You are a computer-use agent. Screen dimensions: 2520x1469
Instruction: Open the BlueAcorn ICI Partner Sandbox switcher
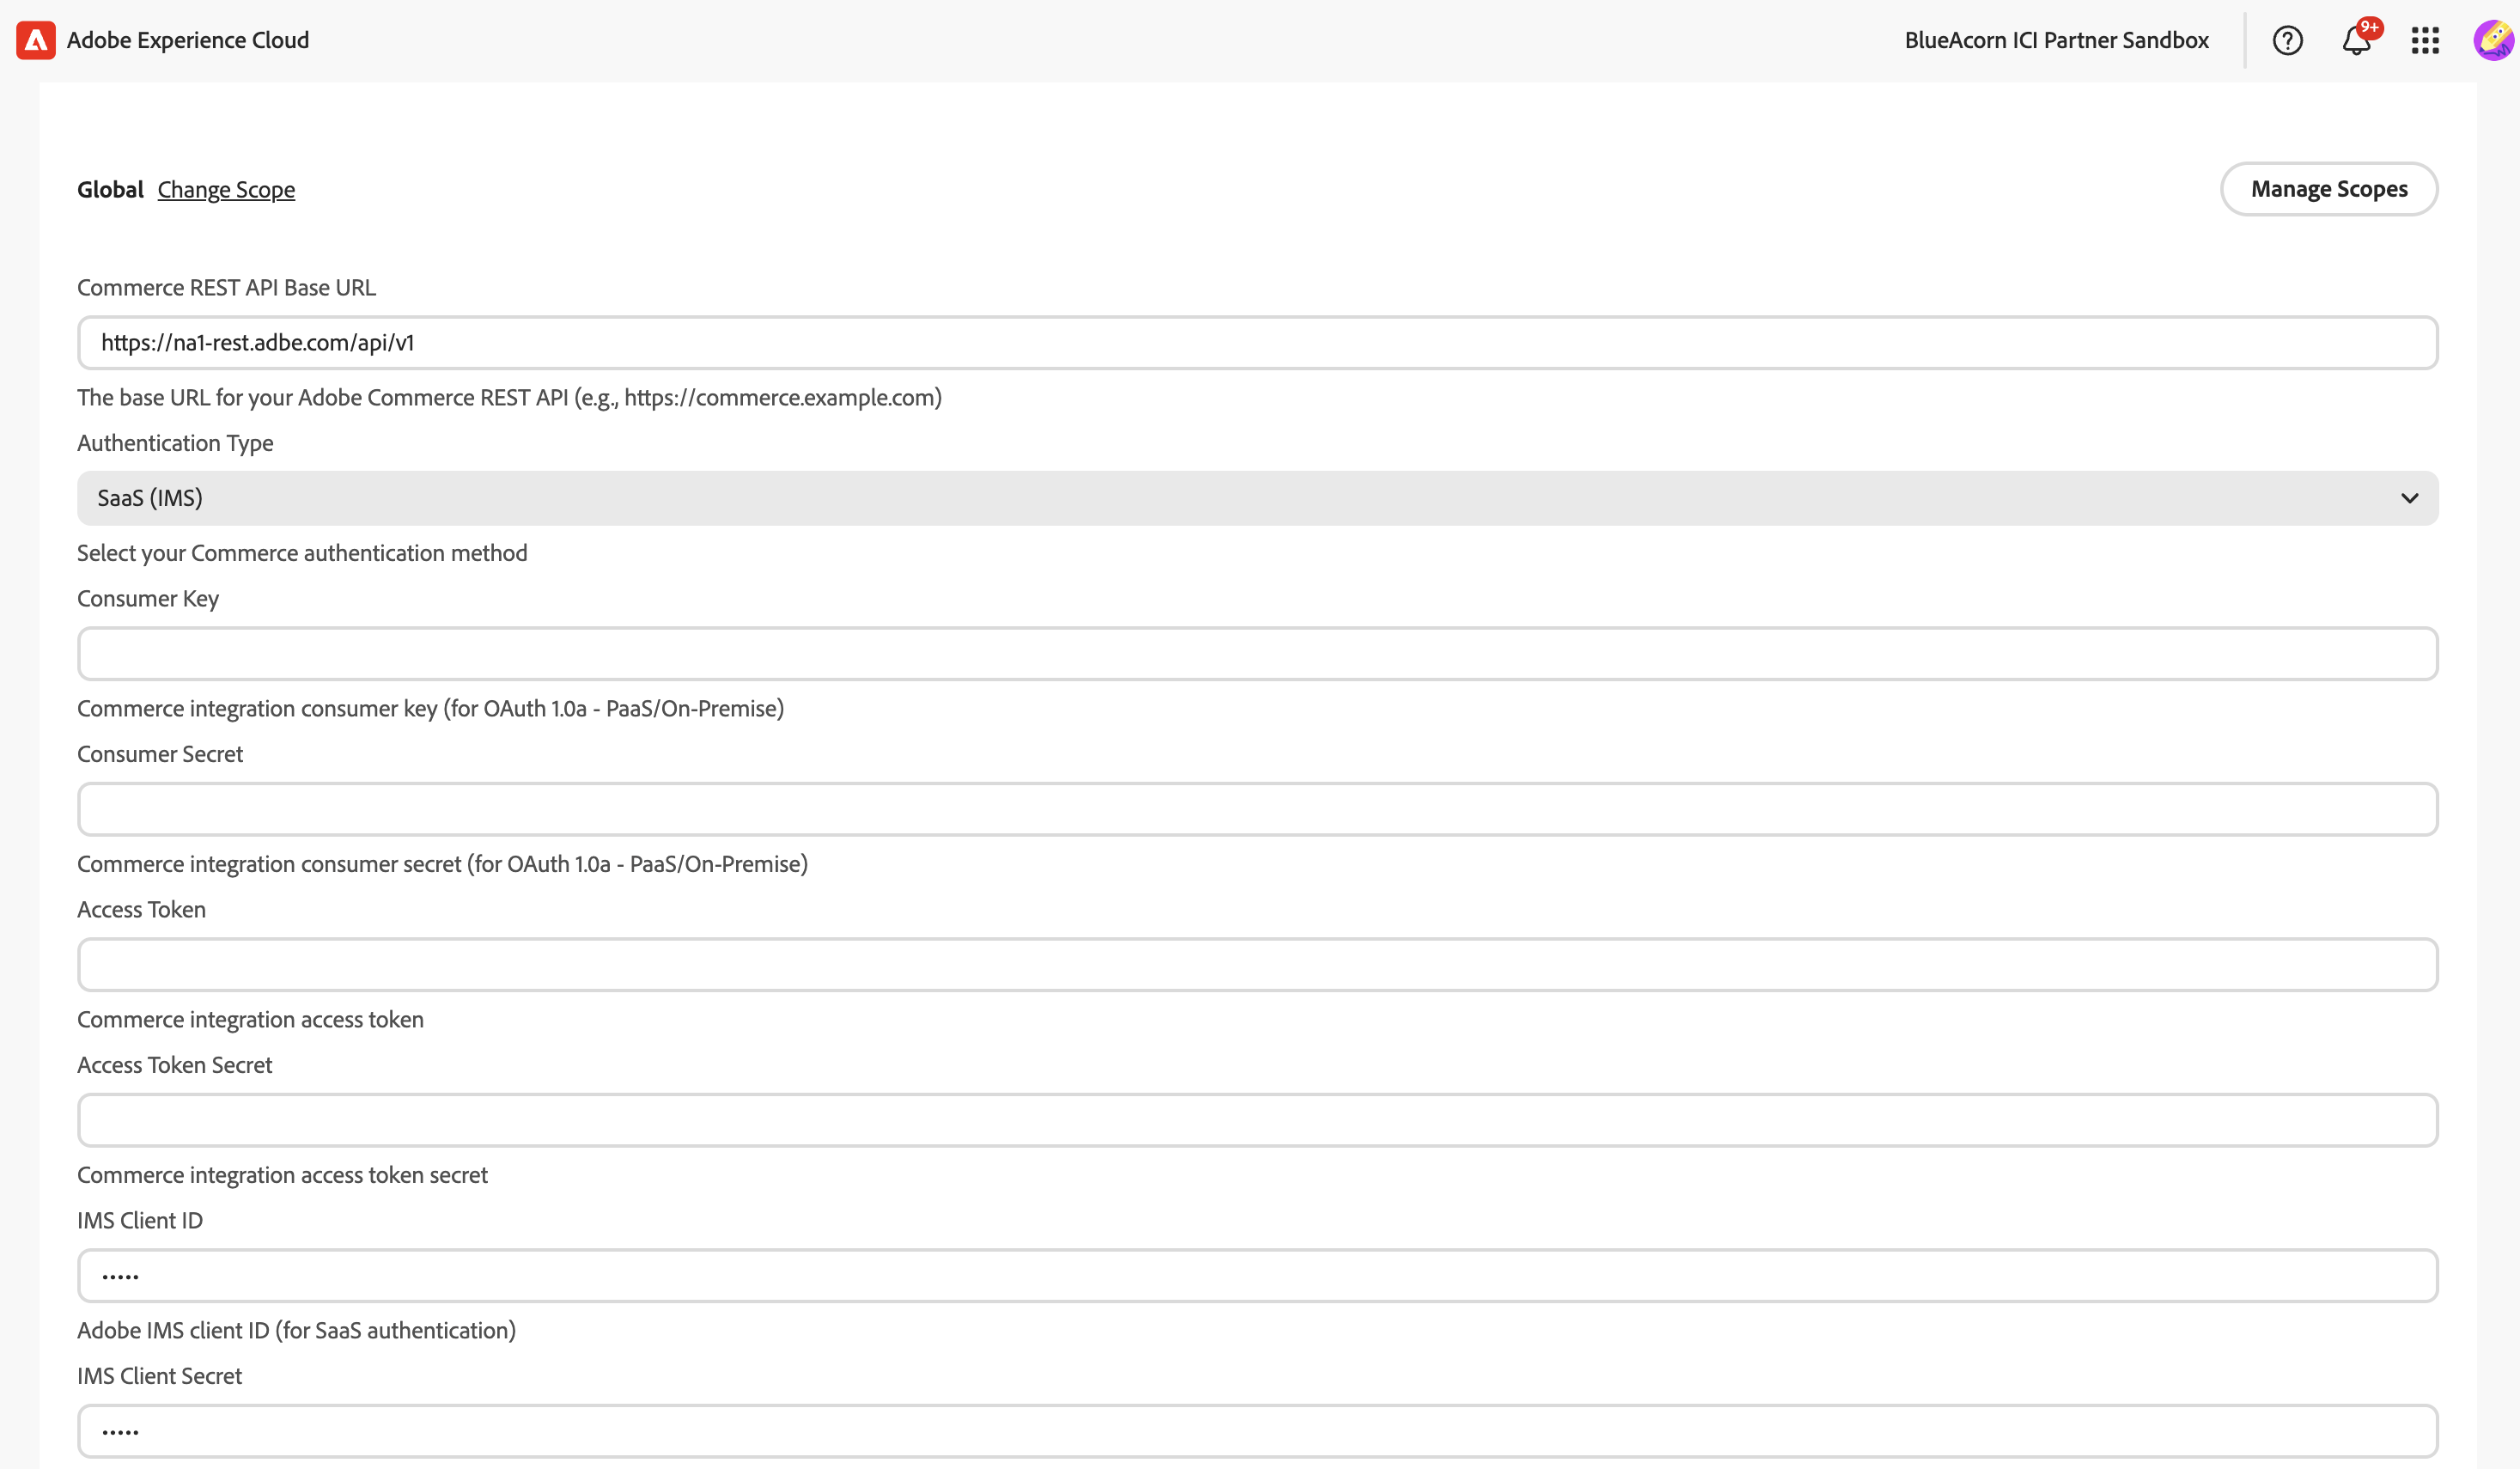point(2056,40)
